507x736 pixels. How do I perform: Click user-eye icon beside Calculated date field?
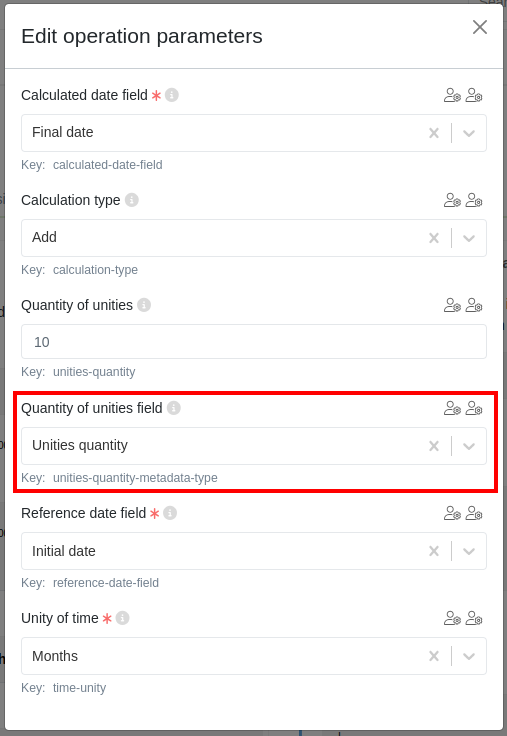point(453,95)
